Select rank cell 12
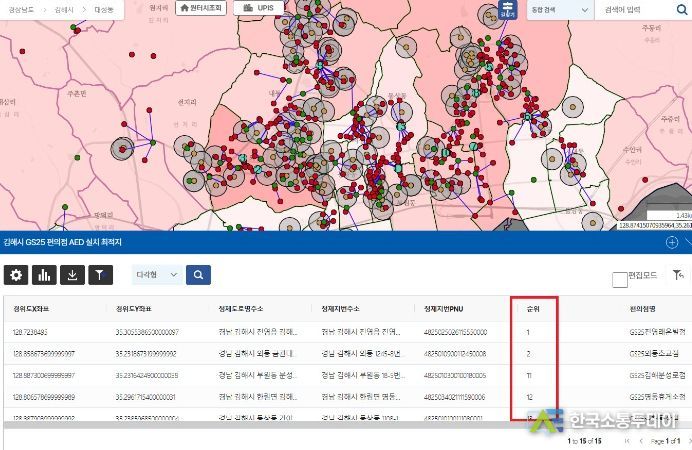The height and width of the screenshot is (450, 692). [529, 397]
